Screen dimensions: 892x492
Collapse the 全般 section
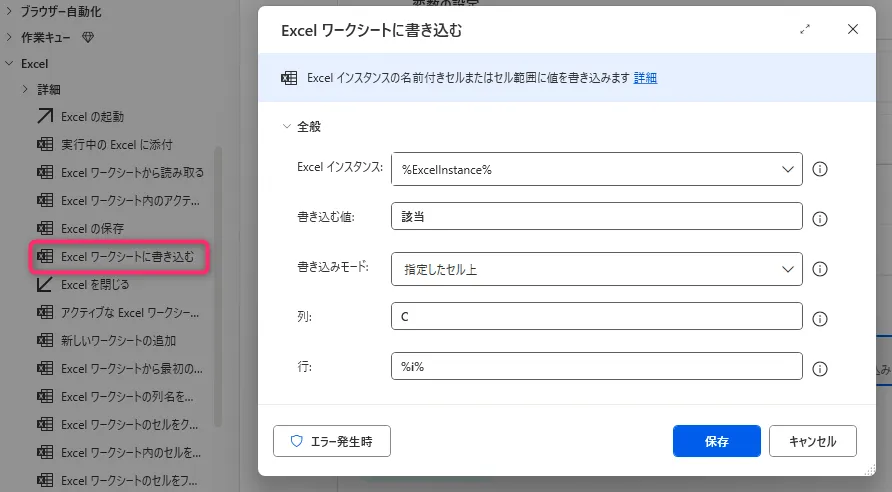[x=286, y=127]
